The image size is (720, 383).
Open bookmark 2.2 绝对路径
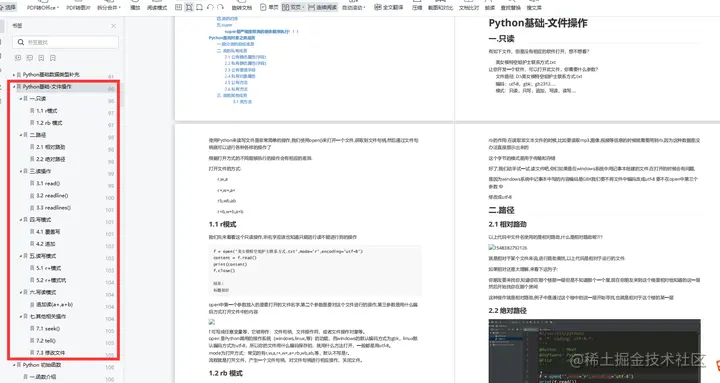tap(51, 159)
